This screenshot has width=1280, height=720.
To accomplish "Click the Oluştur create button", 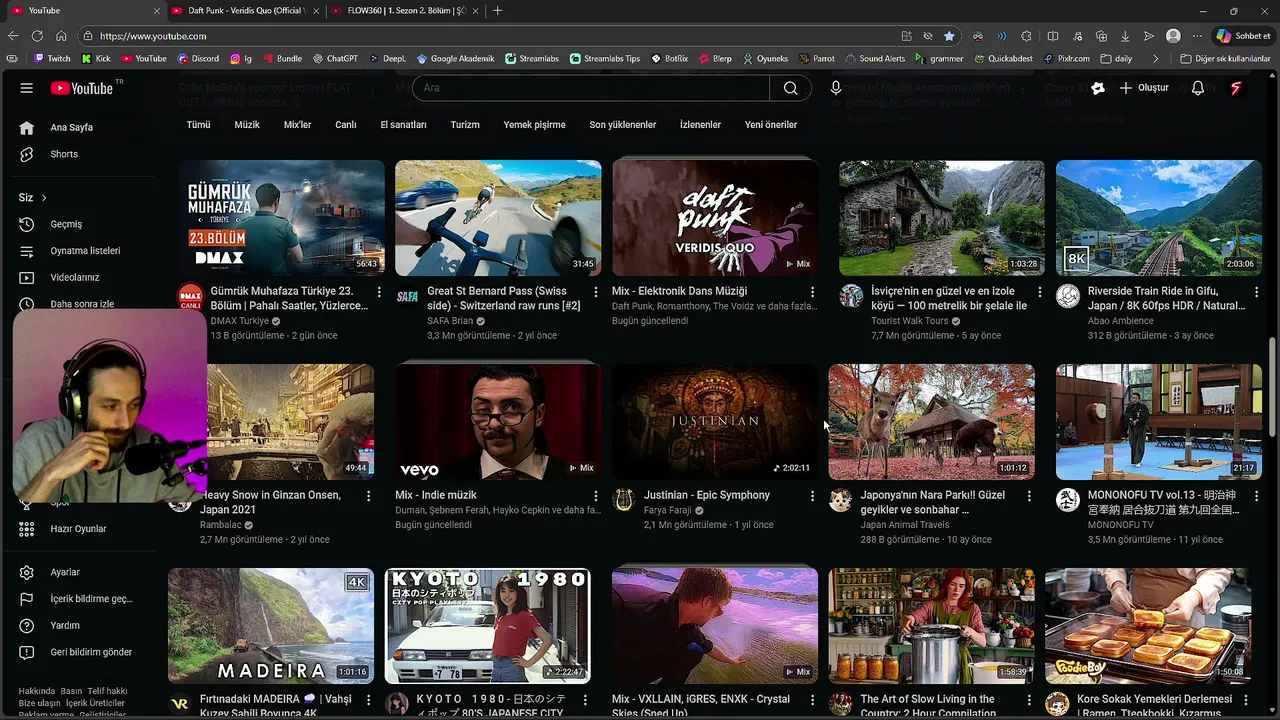I will [1144, 88].
